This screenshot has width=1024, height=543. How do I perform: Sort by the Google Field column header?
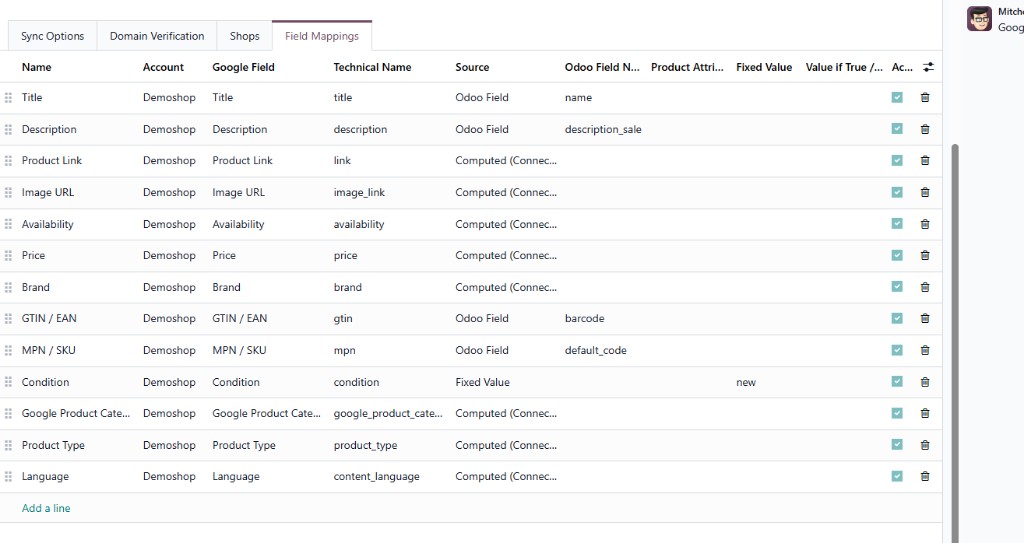[243, 67]
